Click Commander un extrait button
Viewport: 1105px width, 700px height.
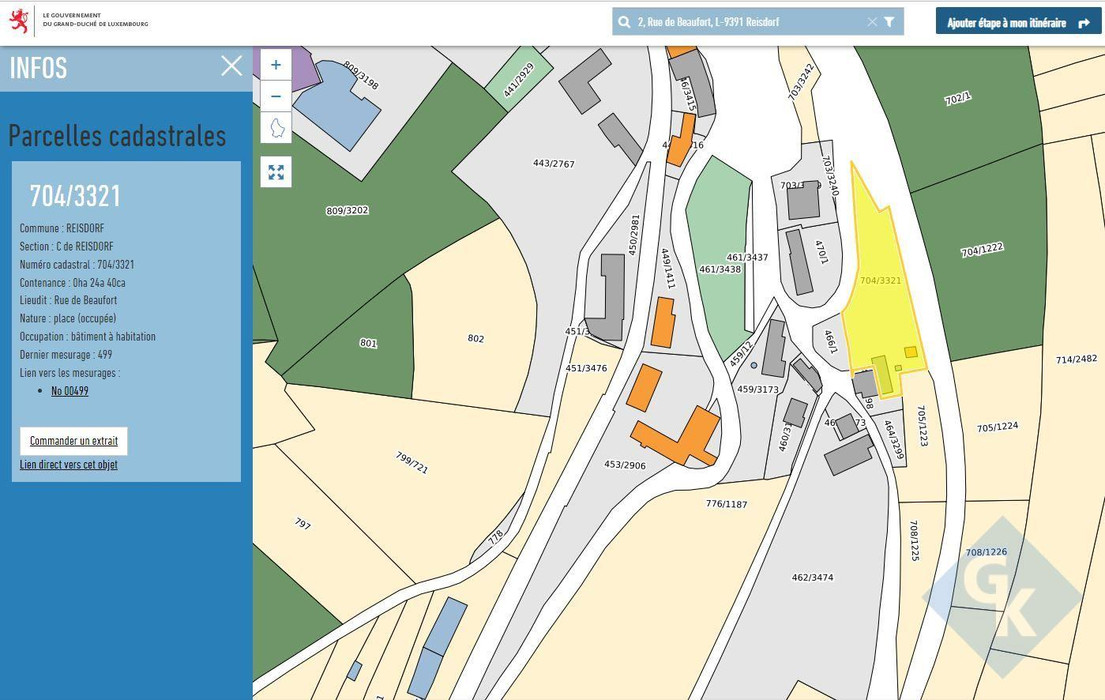click(74, 441)
